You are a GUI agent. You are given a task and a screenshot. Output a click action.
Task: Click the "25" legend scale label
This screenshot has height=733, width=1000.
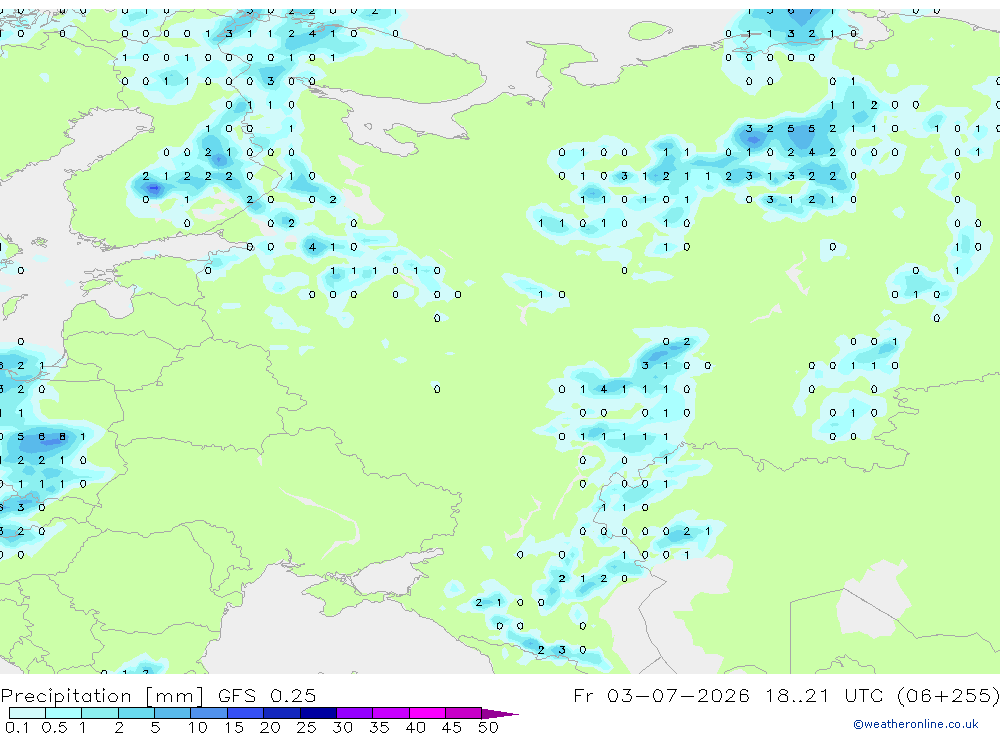(x=306, y=727)
